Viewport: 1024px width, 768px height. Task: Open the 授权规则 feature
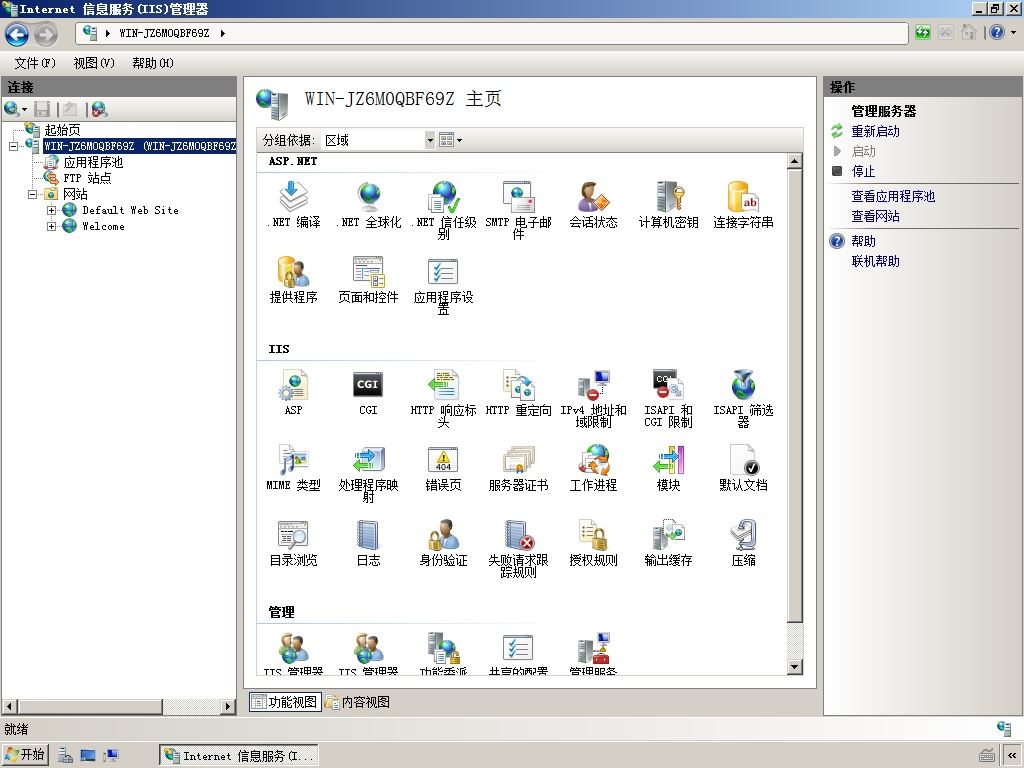593,543
